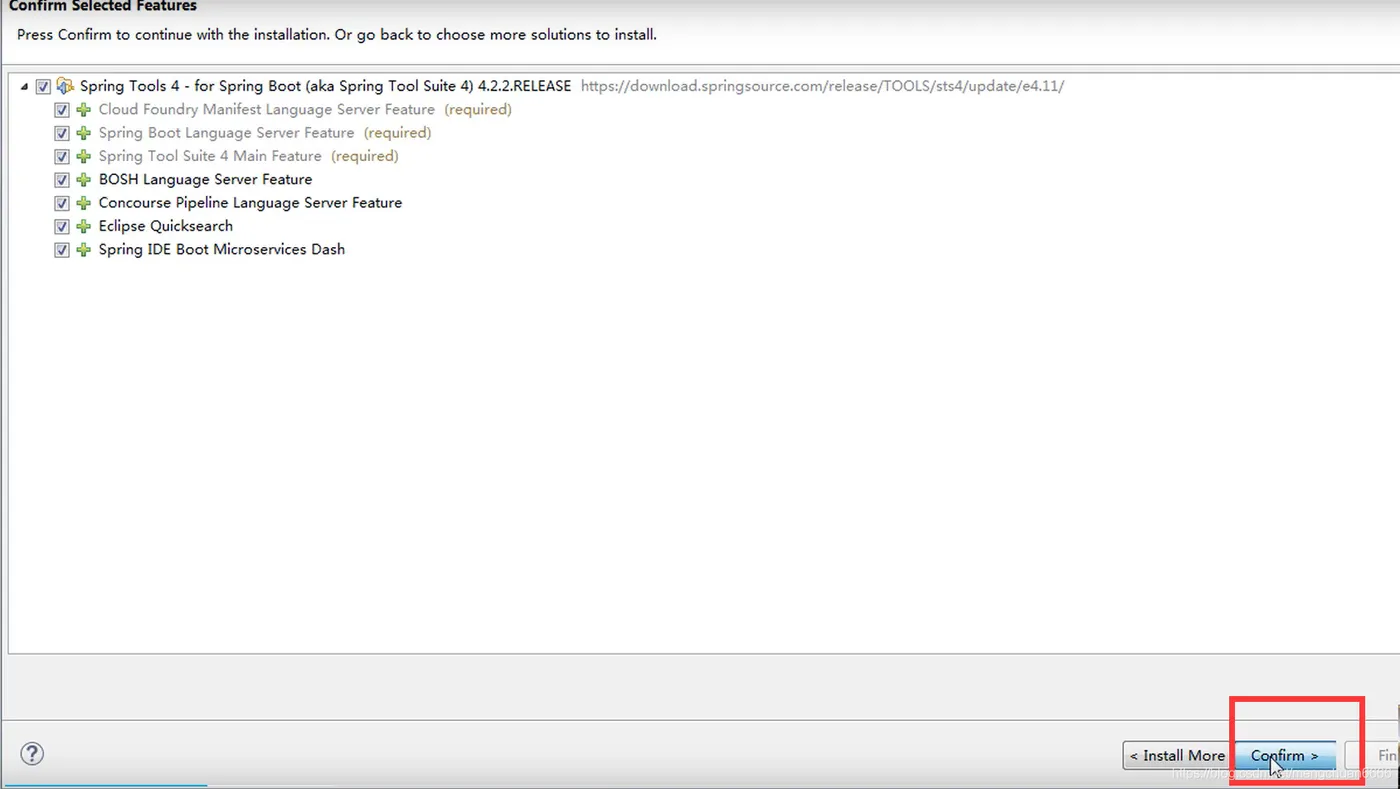Click the help question mark icon
The width and height of the screenshot is (1400, 789).
[32, 753]
